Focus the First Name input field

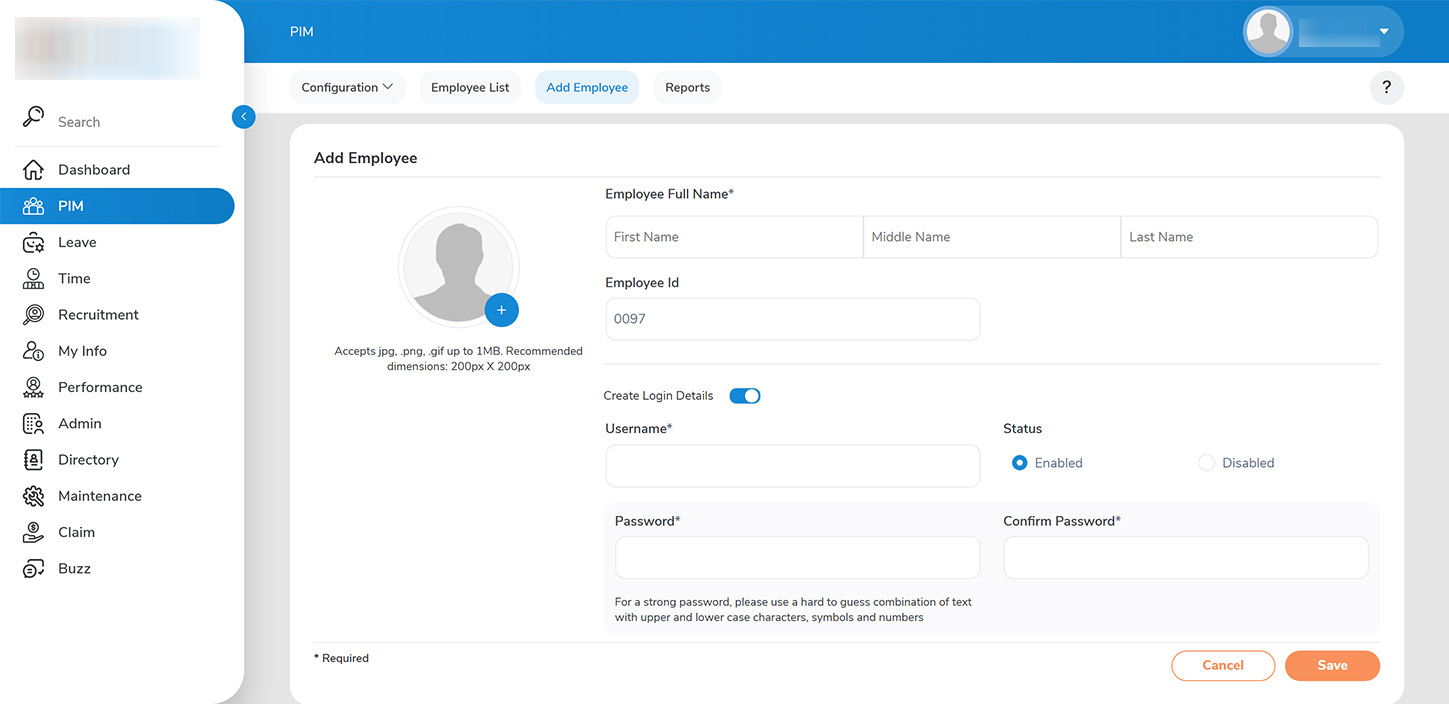click(733, 237)
